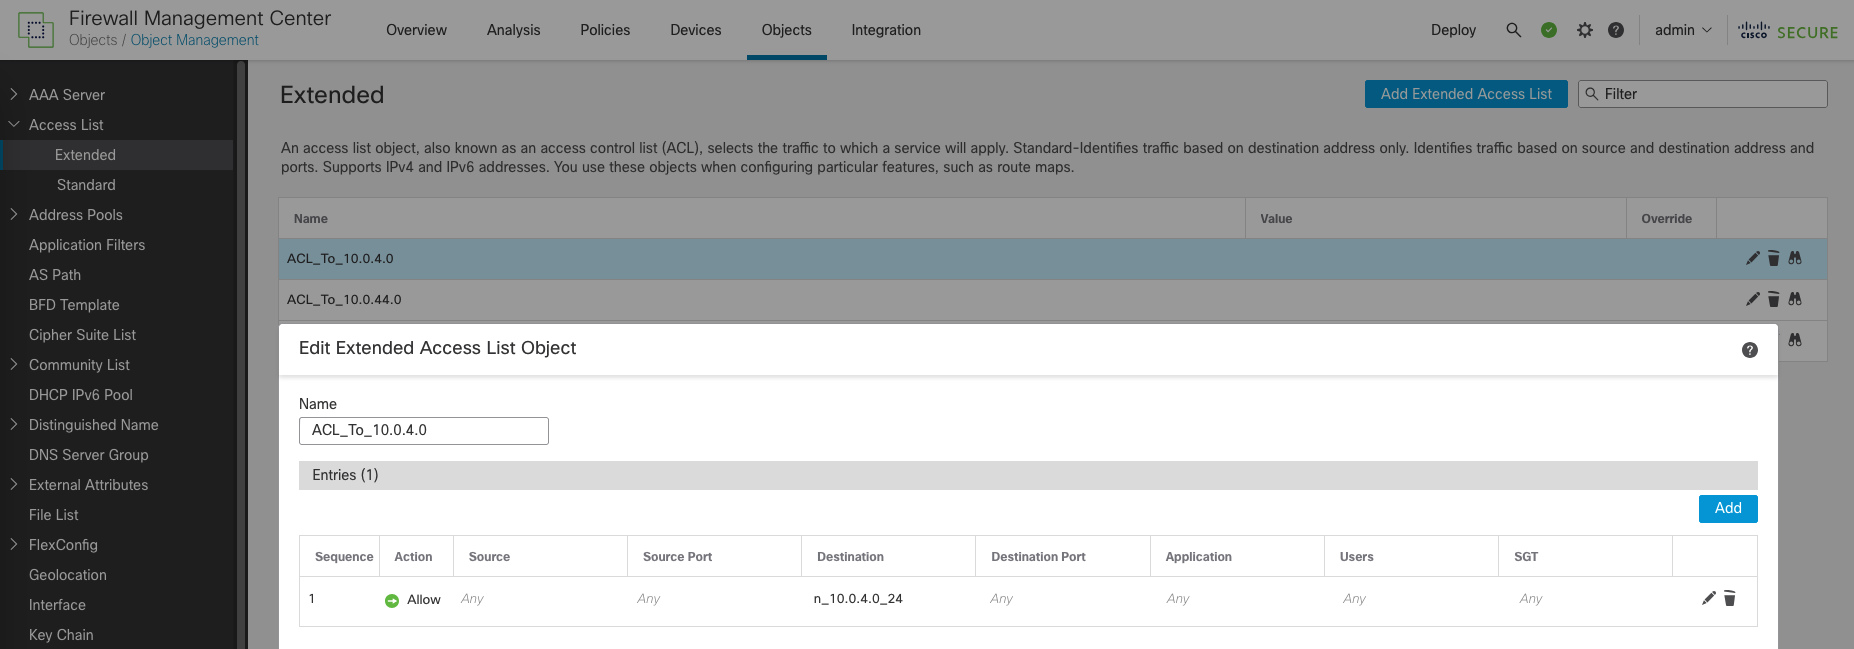
Task: Open the settings gear icon
Action: (1584, 30)
